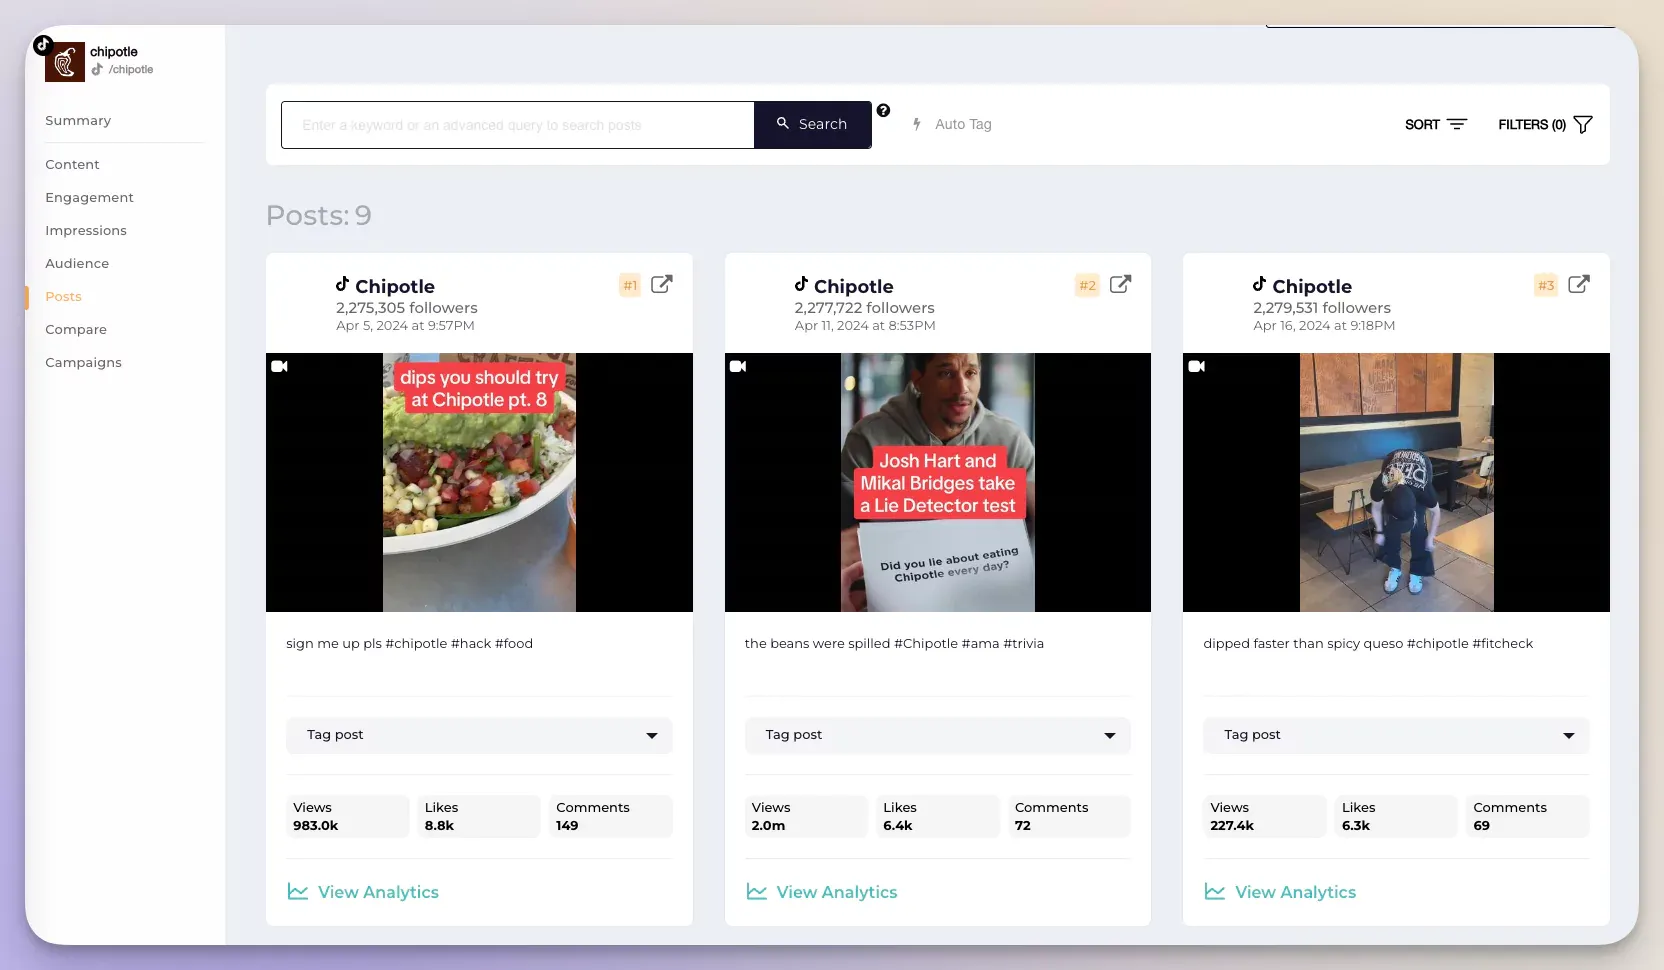
Task: Open post #3 in external link
Action: pos(1579,284)
